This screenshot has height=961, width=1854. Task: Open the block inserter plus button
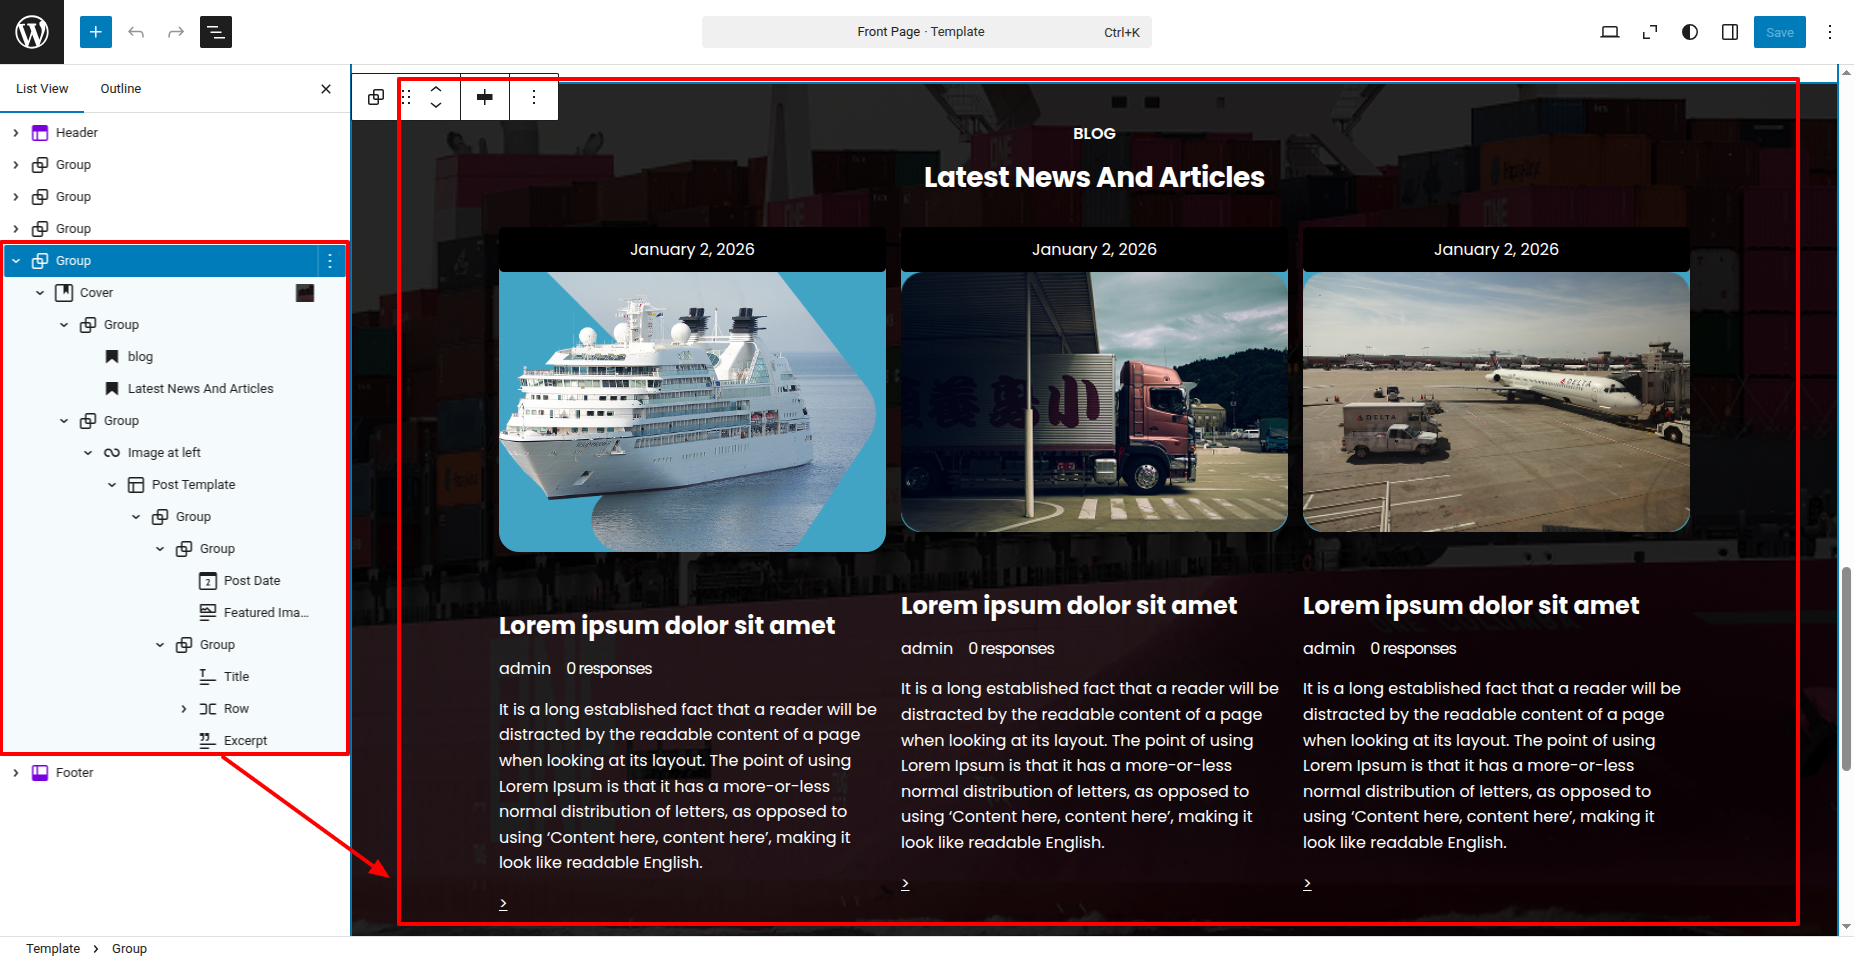pyautogui.click(x=96, y=32)
